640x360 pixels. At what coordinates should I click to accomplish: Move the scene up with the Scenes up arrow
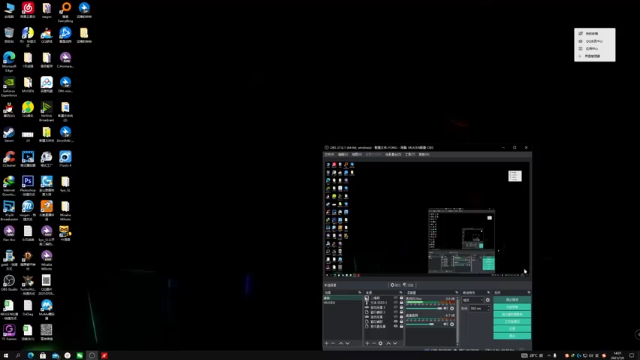341,343
